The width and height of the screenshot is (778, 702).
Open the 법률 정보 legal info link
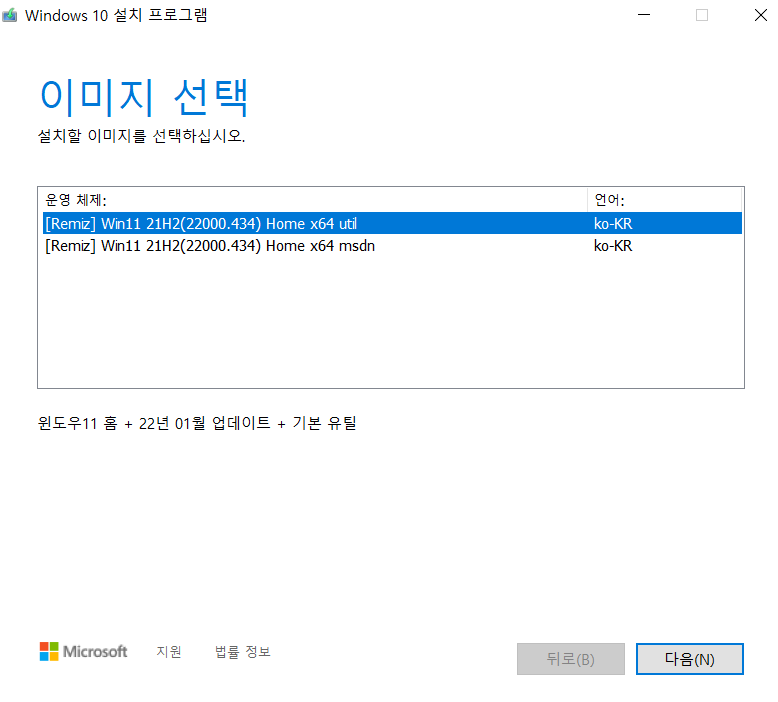[x=243, y=651]
